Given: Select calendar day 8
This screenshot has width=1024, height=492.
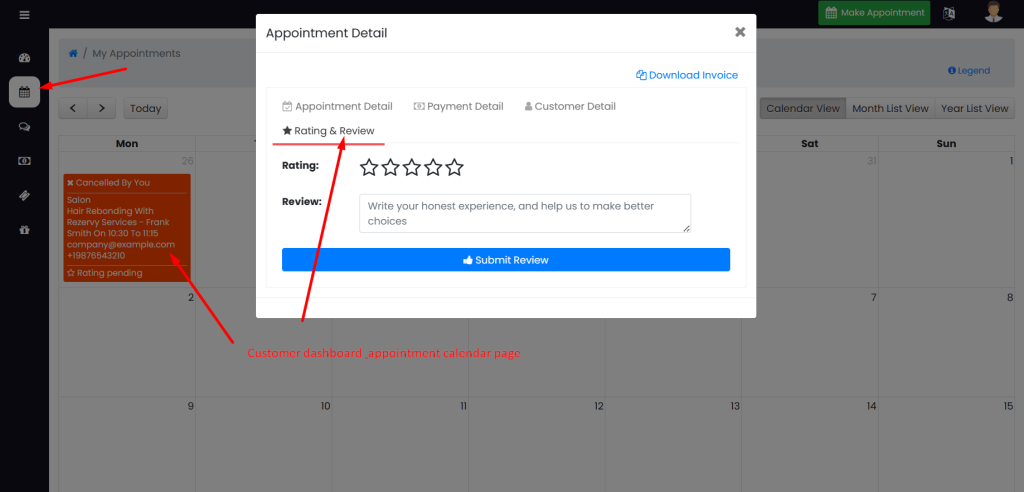Looking at the screenshot, I should [x=1010, y=297].
